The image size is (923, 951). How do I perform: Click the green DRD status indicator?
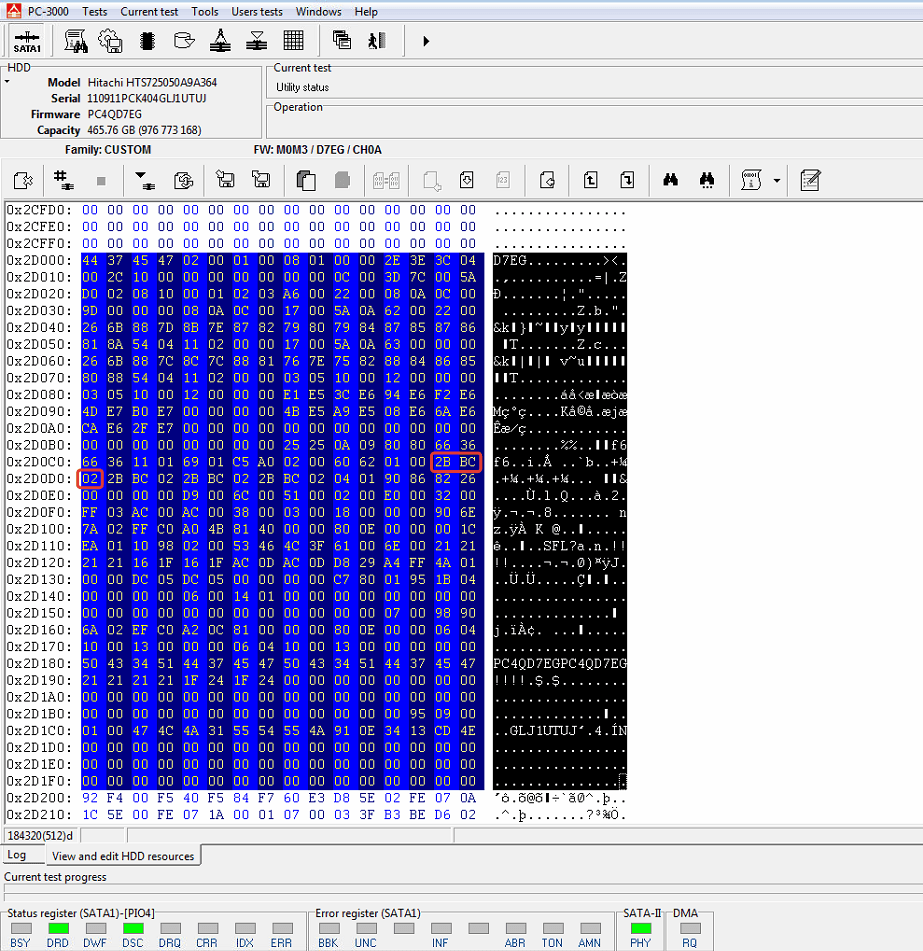coord(59,928)
